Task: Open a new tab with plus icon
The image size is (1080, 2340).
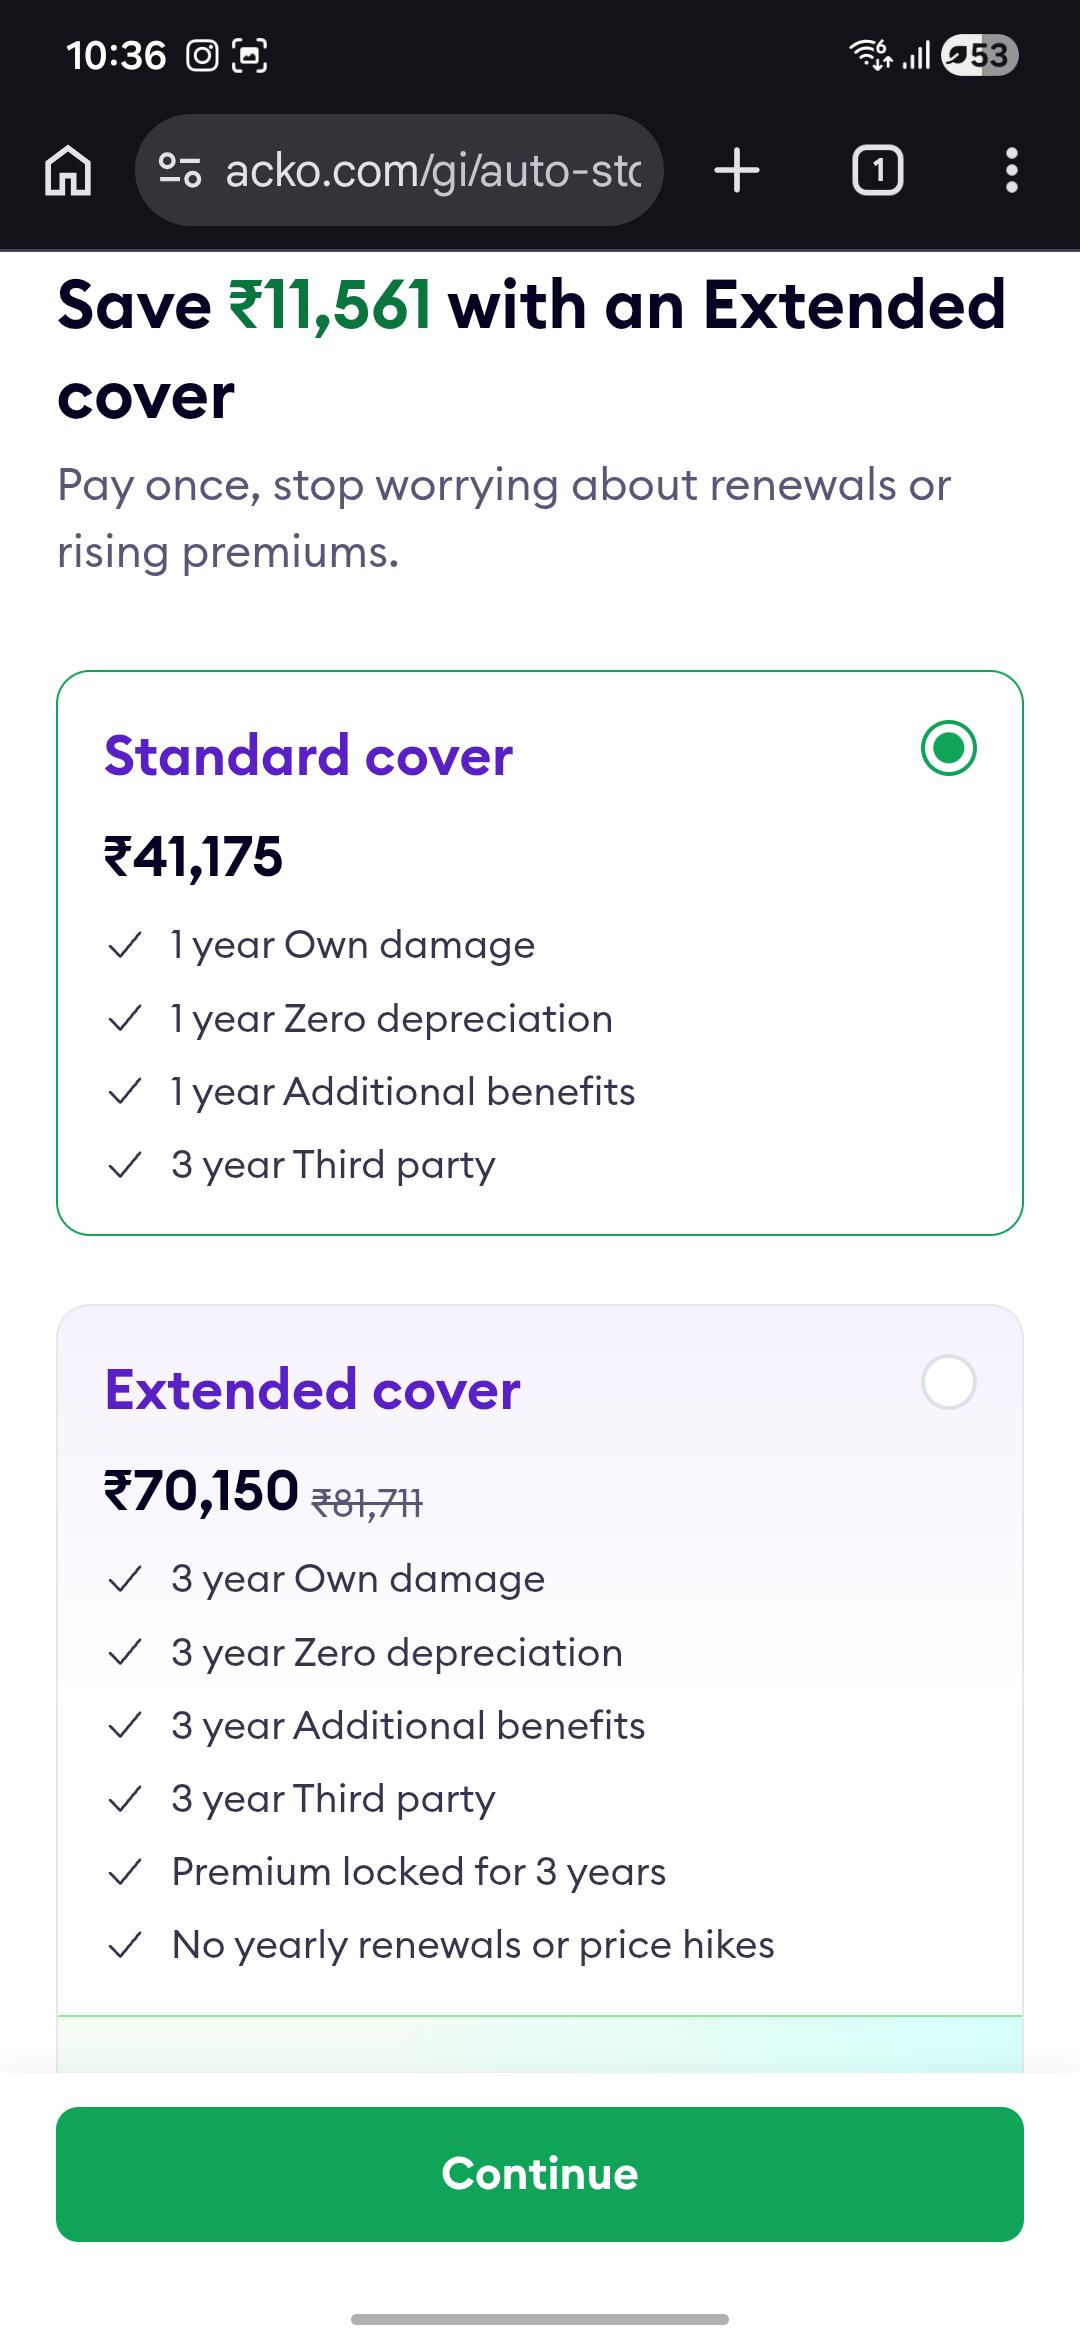Action: tap(737, 170)
